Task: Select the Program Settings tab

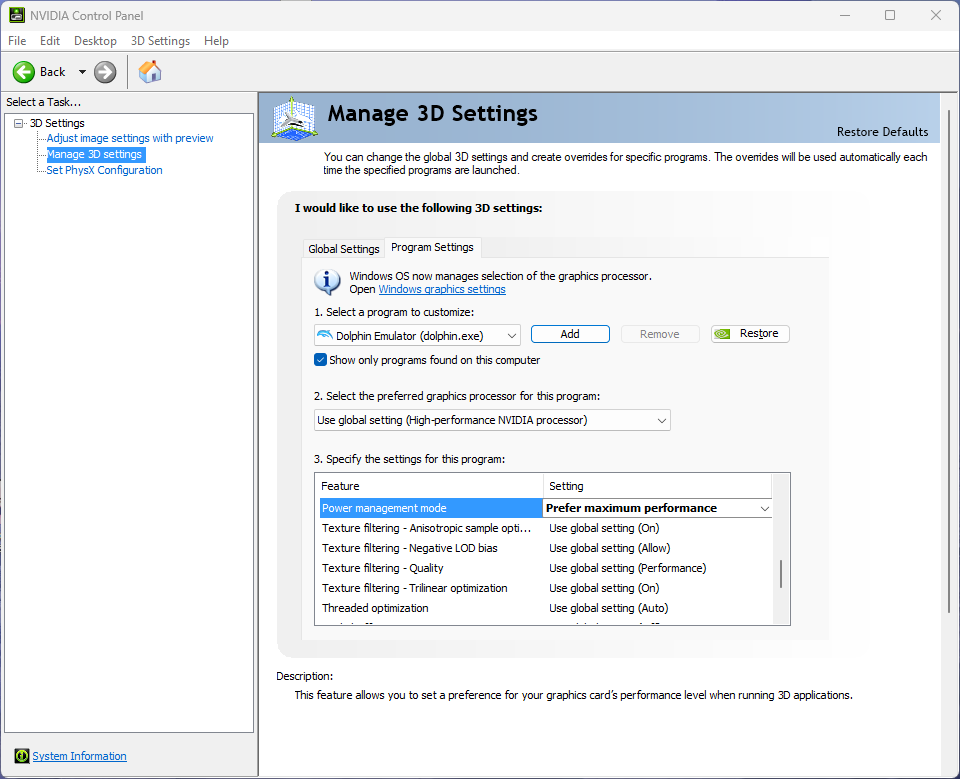Action: (x=432, y=247)
